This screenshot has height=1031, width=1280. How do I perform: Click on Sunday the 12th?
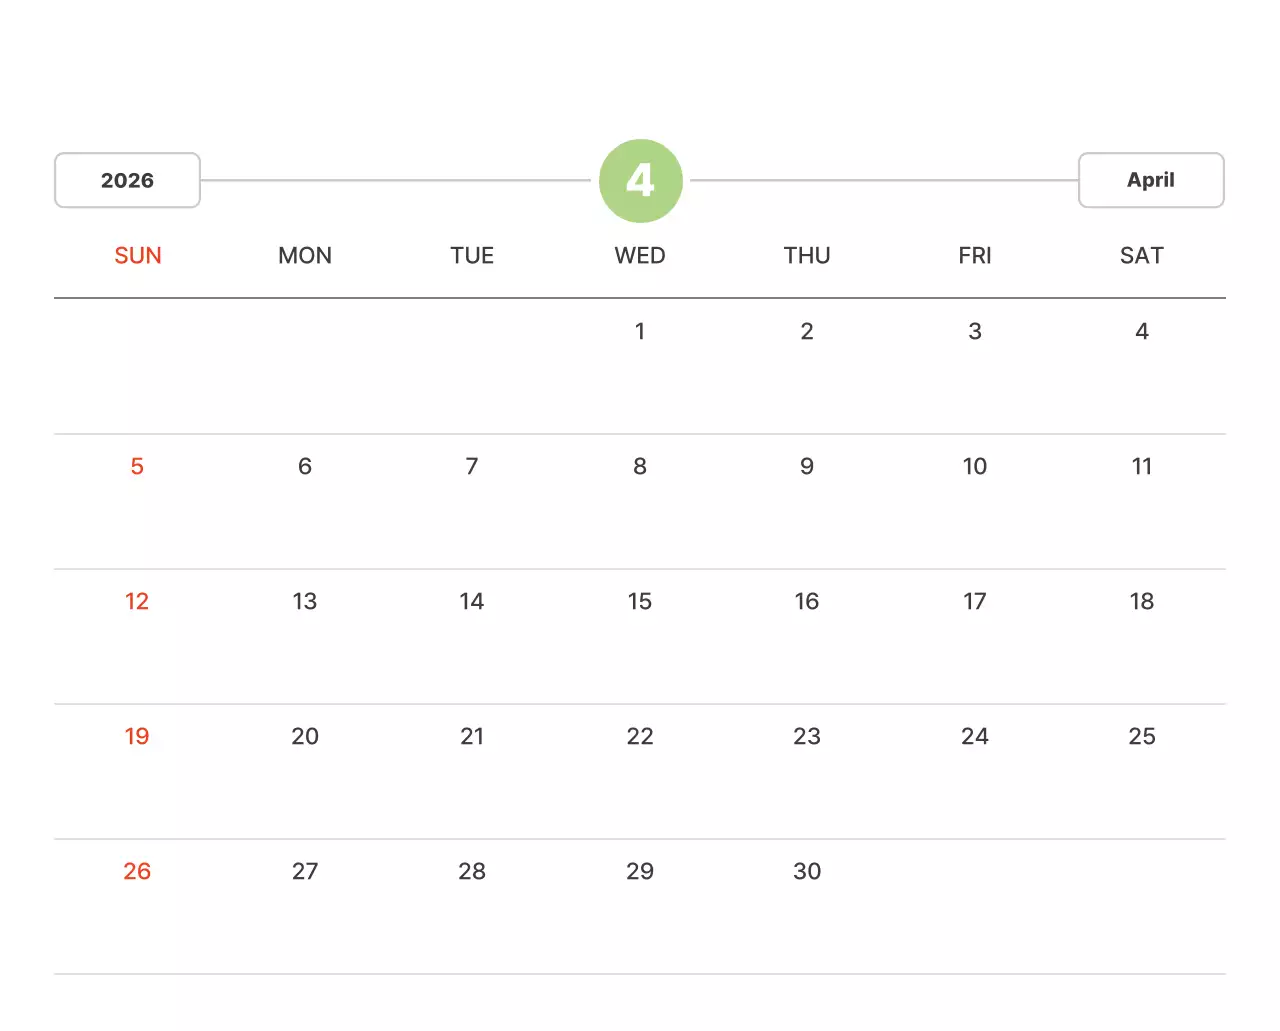click(137, 602)
